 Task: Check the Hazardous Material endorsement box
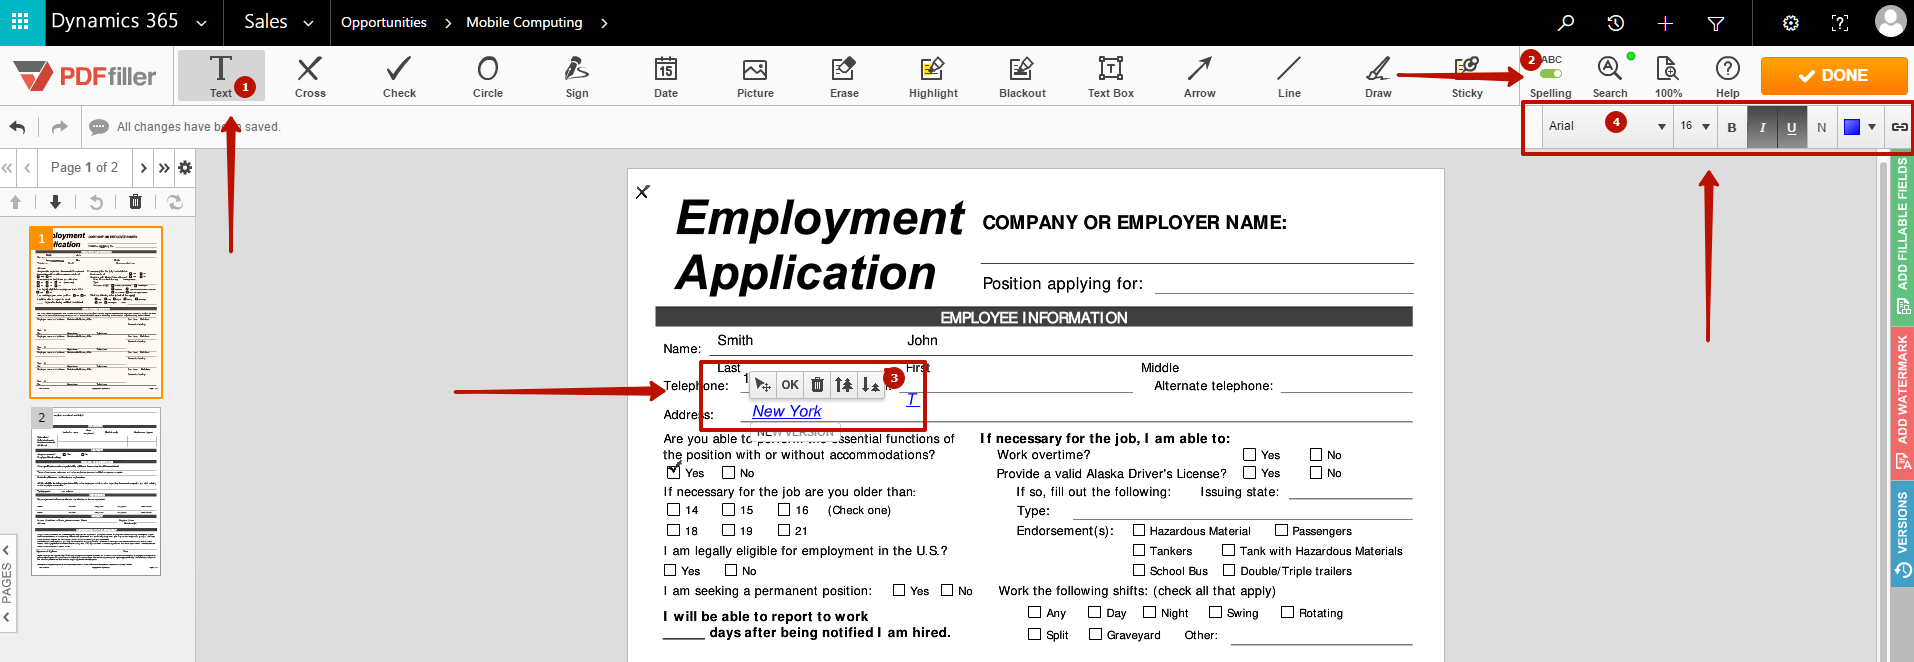click(1139, 530)
